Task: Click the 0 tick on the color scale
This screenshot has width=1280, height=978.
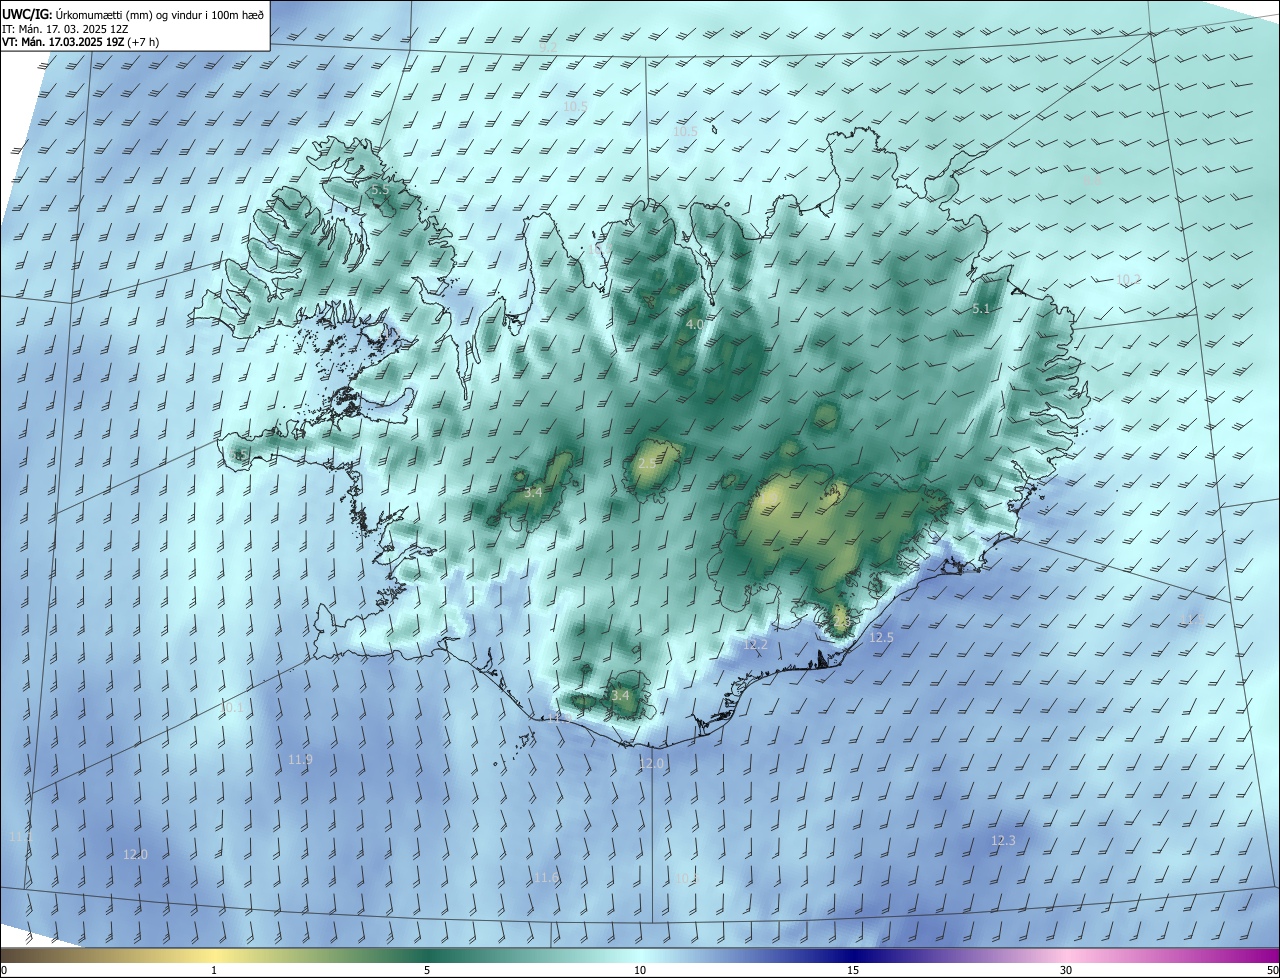Action: [4, 970]
